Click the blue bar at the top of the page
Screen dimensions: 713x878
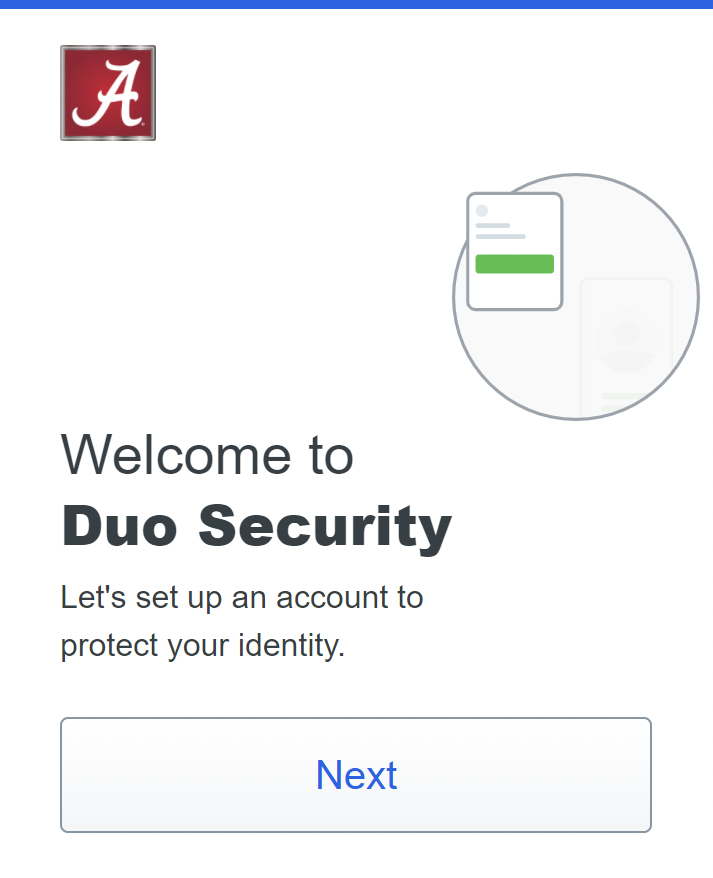coord(356,4)
